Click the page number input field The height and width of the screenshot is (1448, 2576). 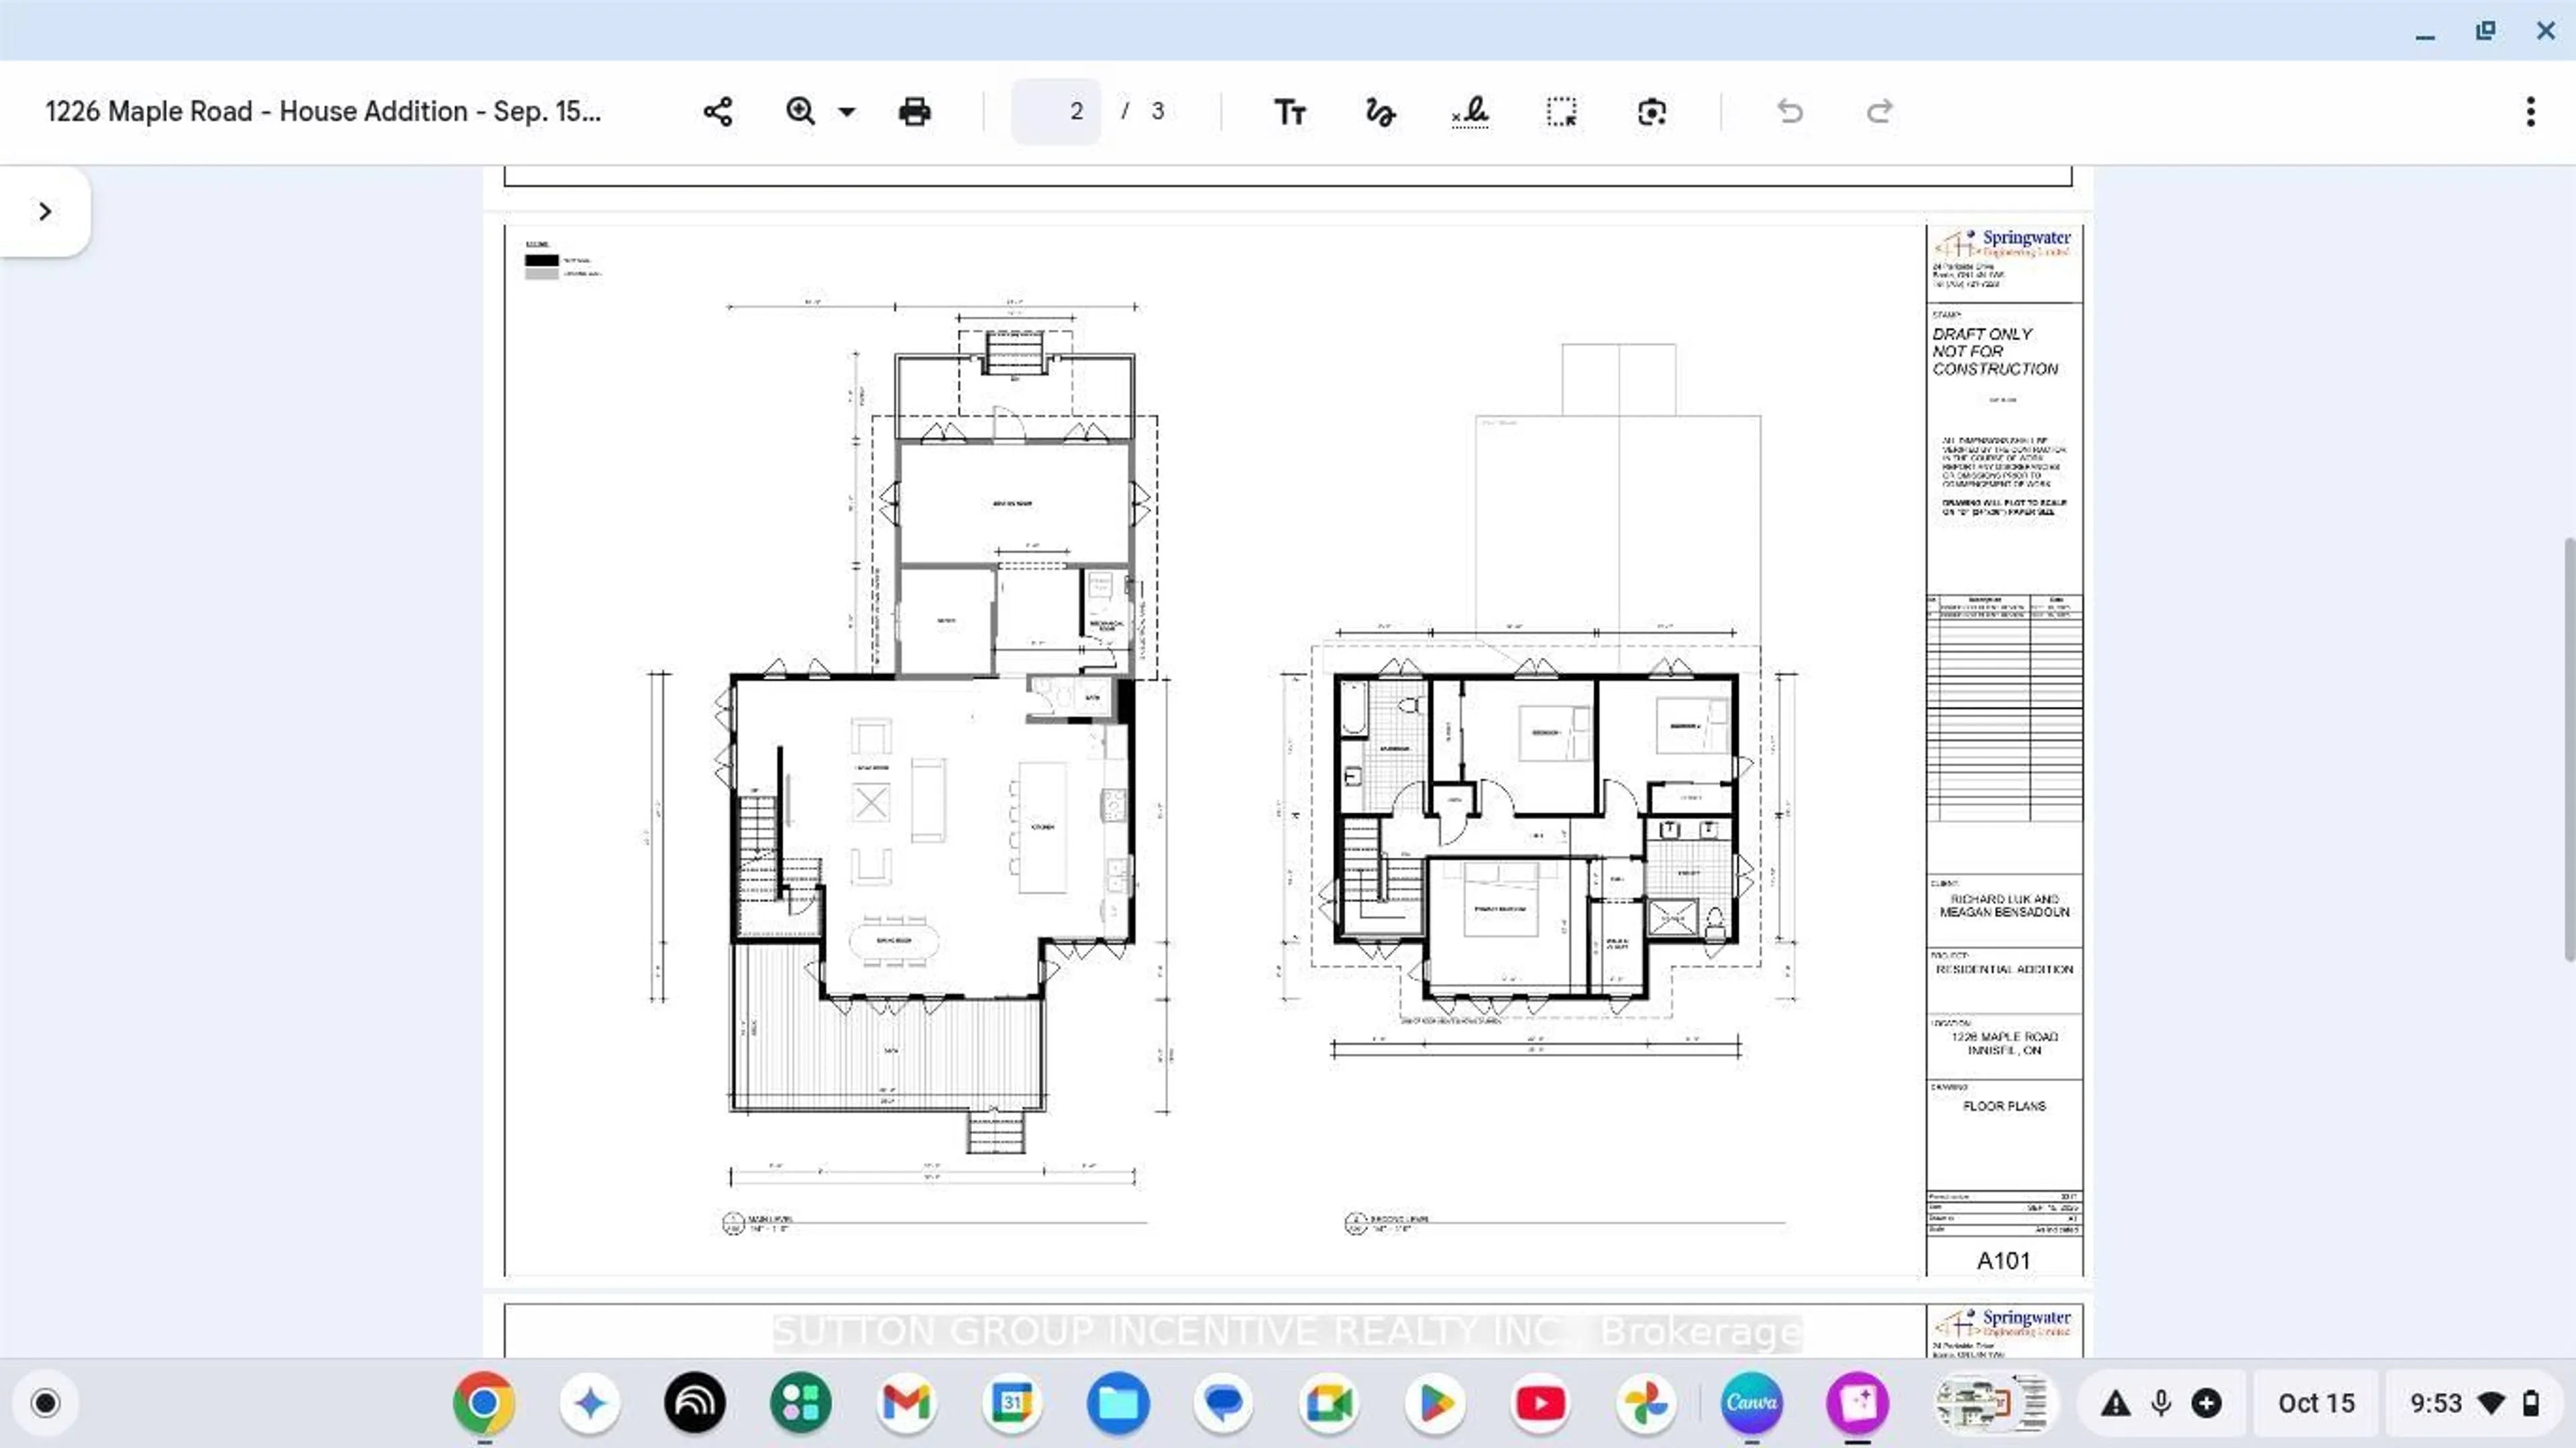[1057, 111]
